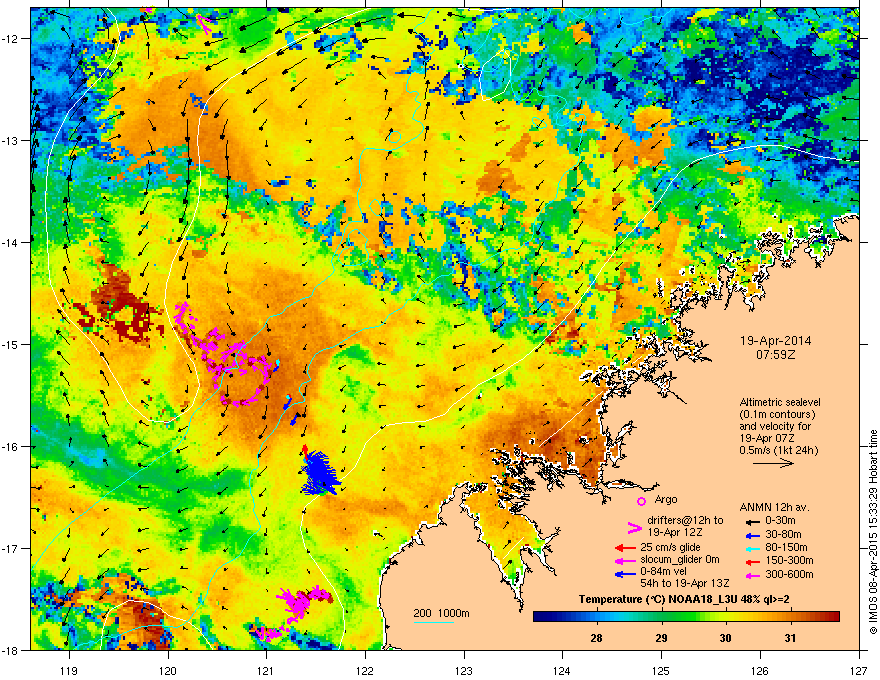This screenshot has height=680, width=880.
Task: Click the 'Altimetric sealevel' caption text
Action: tap(780, 402)
